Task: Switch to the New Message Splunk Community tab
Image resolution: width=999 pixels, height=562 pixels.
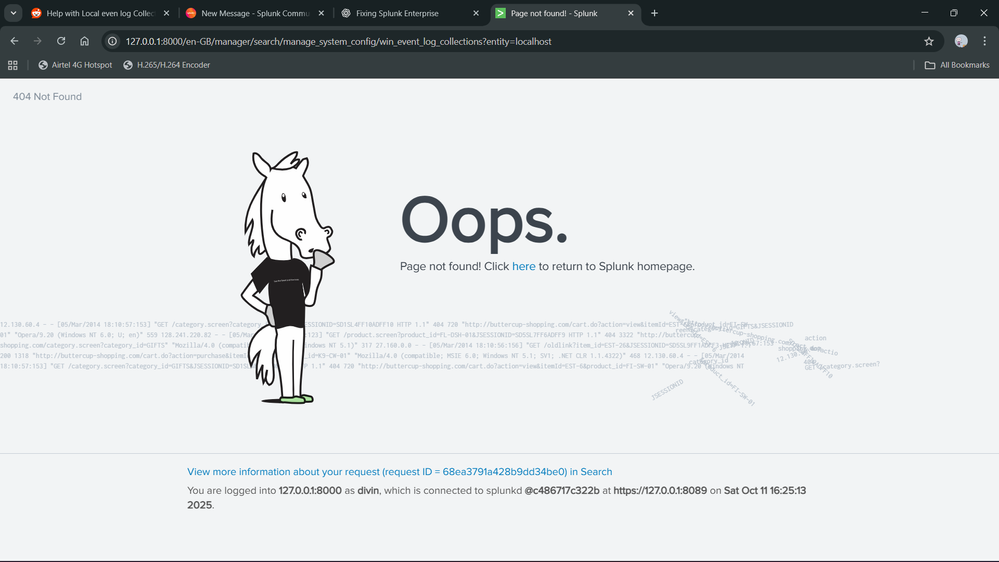Action: [250, 13]
